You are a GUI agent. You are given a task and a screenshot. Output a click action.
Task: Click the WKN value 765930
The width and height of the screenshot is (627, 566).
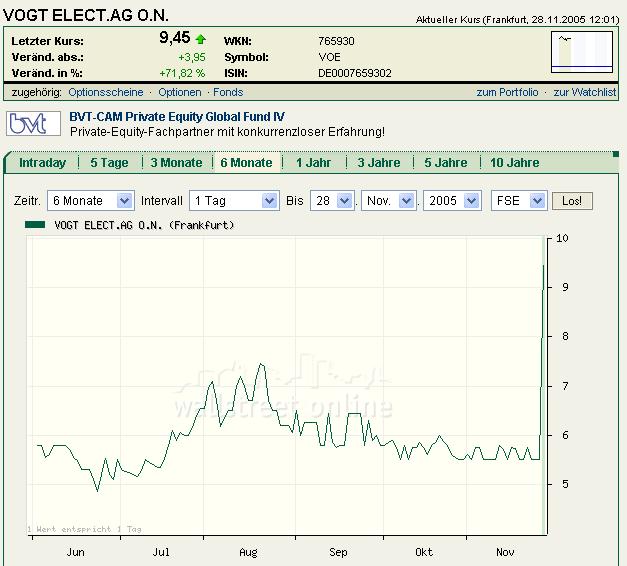click(336, 41)
